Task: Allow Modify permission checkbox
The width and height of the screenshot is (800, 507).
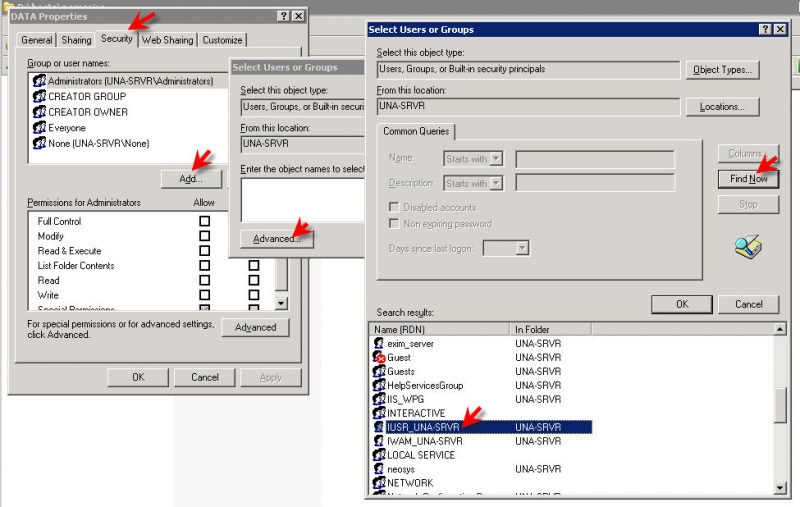Action: pyautogui.click(x=205, y=236)
